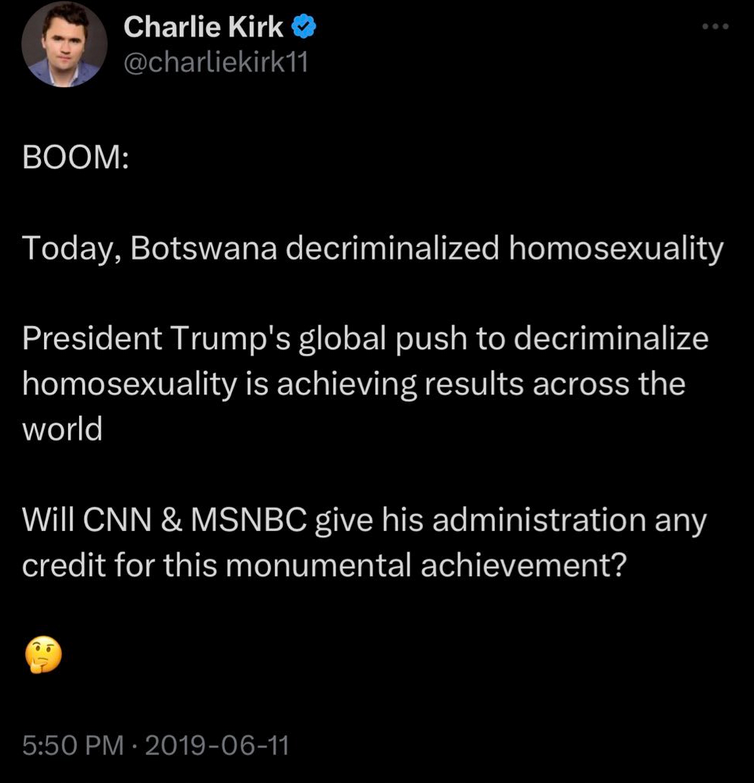
Task: Click the words "decriminalized homosexuality" in second line
Action: pyautogui.click(x=504, y=249)
